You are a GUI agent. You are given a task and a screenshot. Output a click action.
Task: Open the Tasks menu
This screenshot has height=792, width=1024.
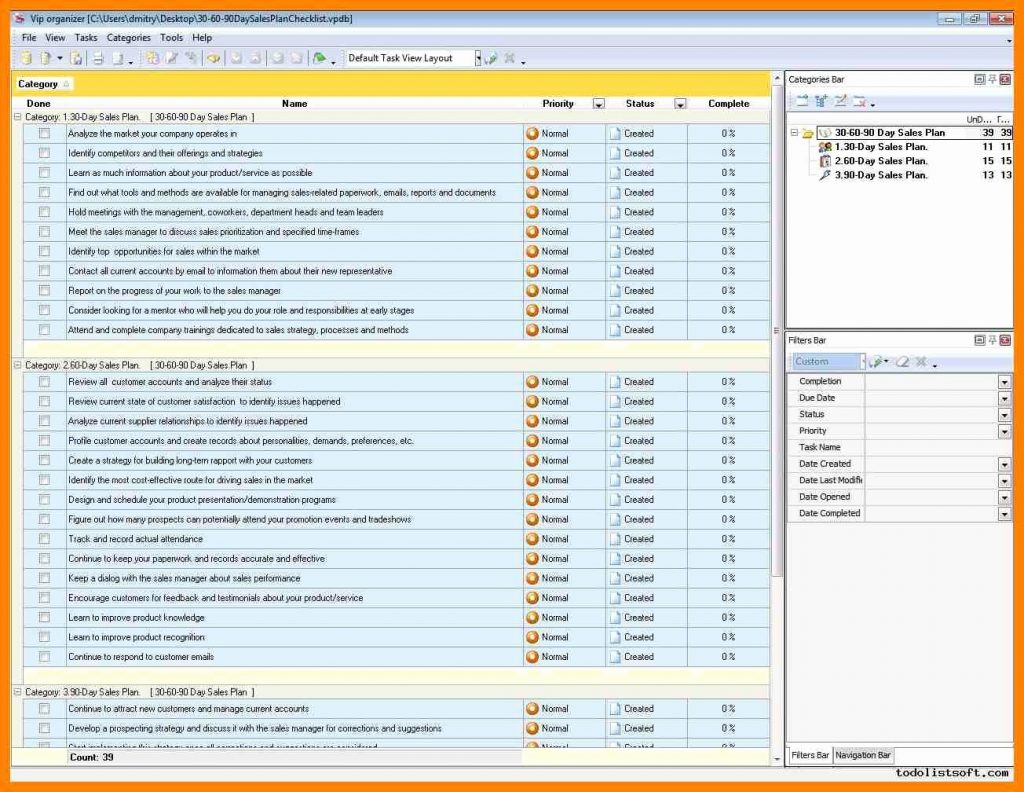86,38
